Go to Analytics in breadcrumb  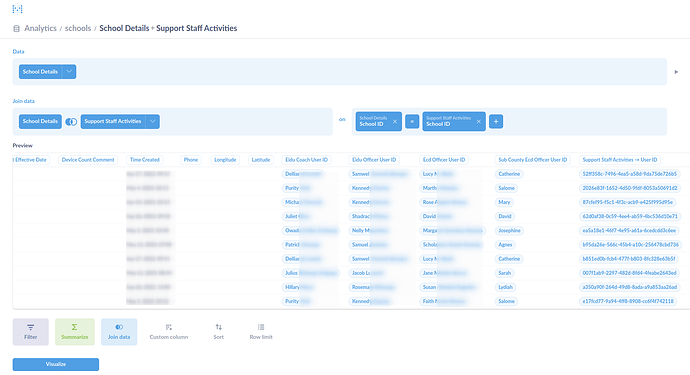click(40, 28)
